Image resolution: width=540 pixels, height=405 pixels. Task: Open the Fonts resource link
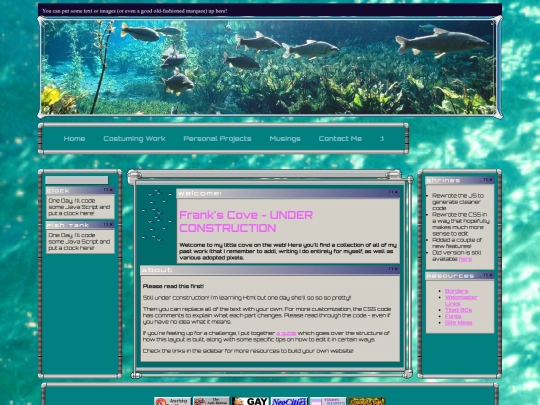(x=453, y=316)
